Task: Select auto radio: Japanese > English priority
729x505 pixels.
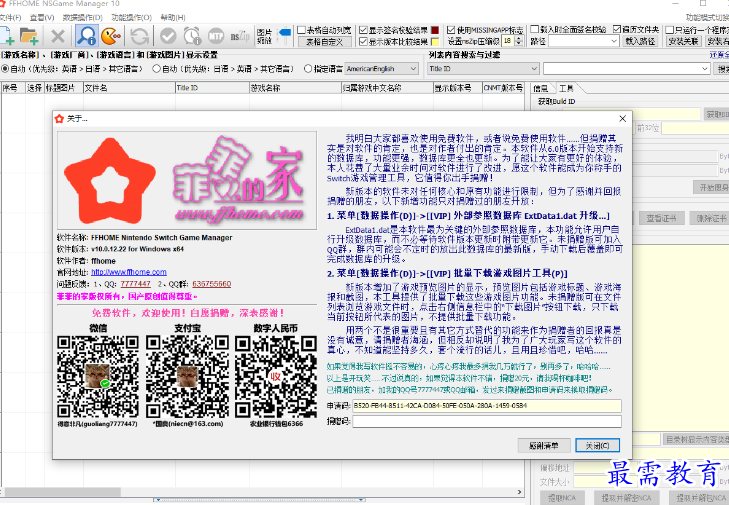Action: point(157,69)
